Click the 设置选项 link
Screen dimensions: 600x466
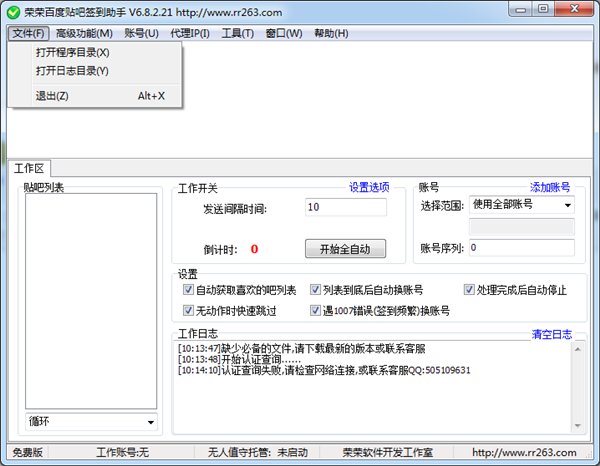(369, 187)
